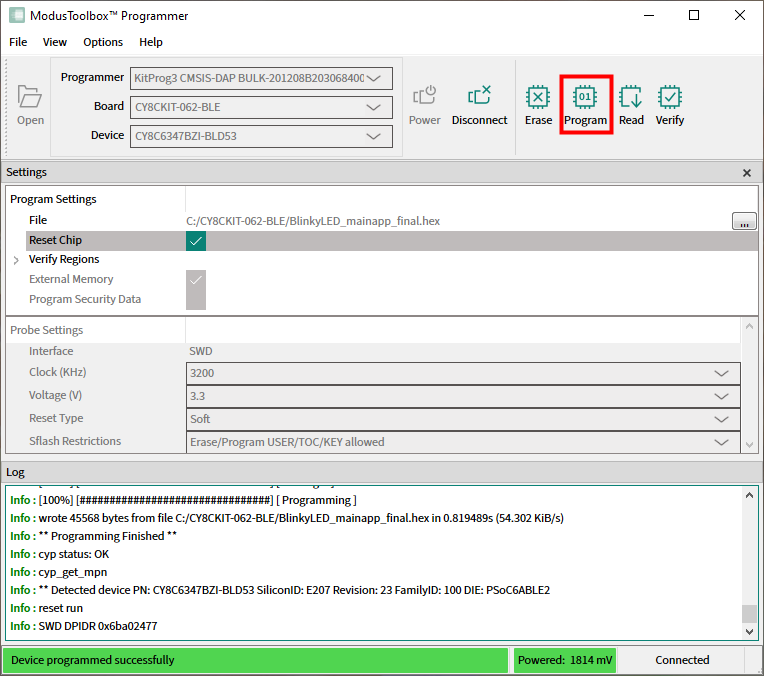The height and width of the screenshot is (676, 764).
Task: Open the Options menu
Action: [103, 42]
